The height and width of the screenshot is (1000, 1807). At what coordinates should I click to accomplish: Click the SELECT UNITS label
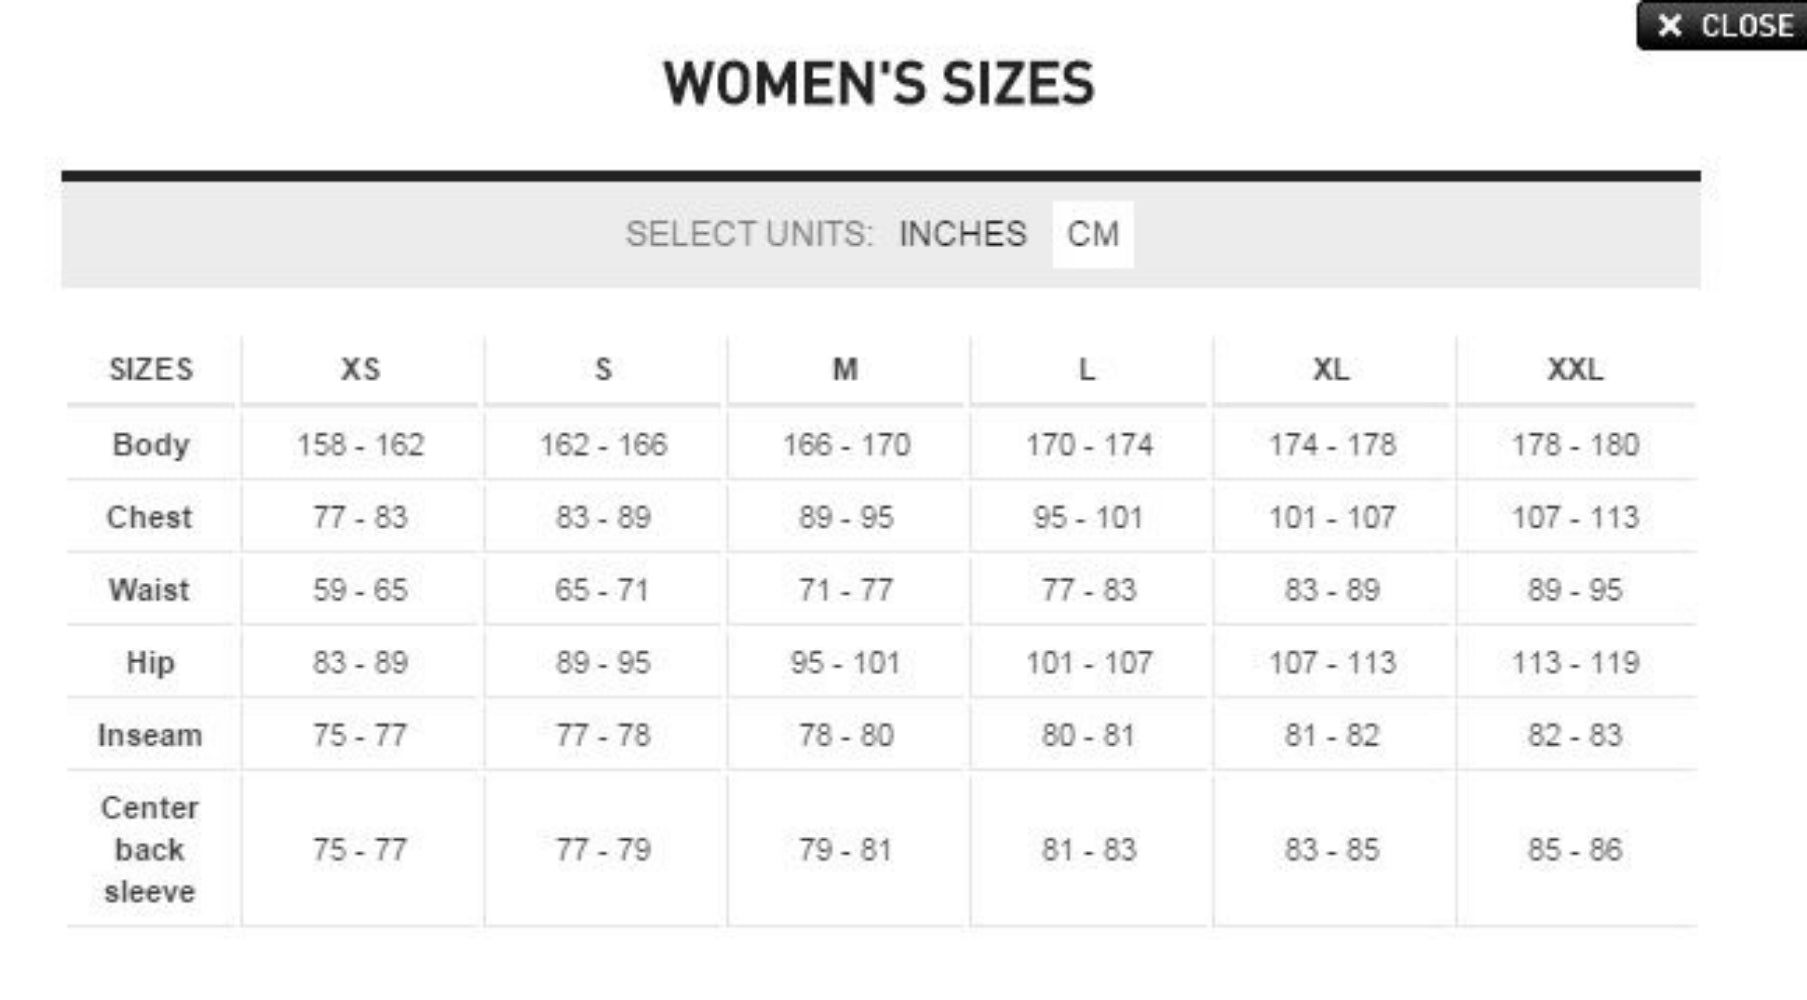(x=749, y=234)
